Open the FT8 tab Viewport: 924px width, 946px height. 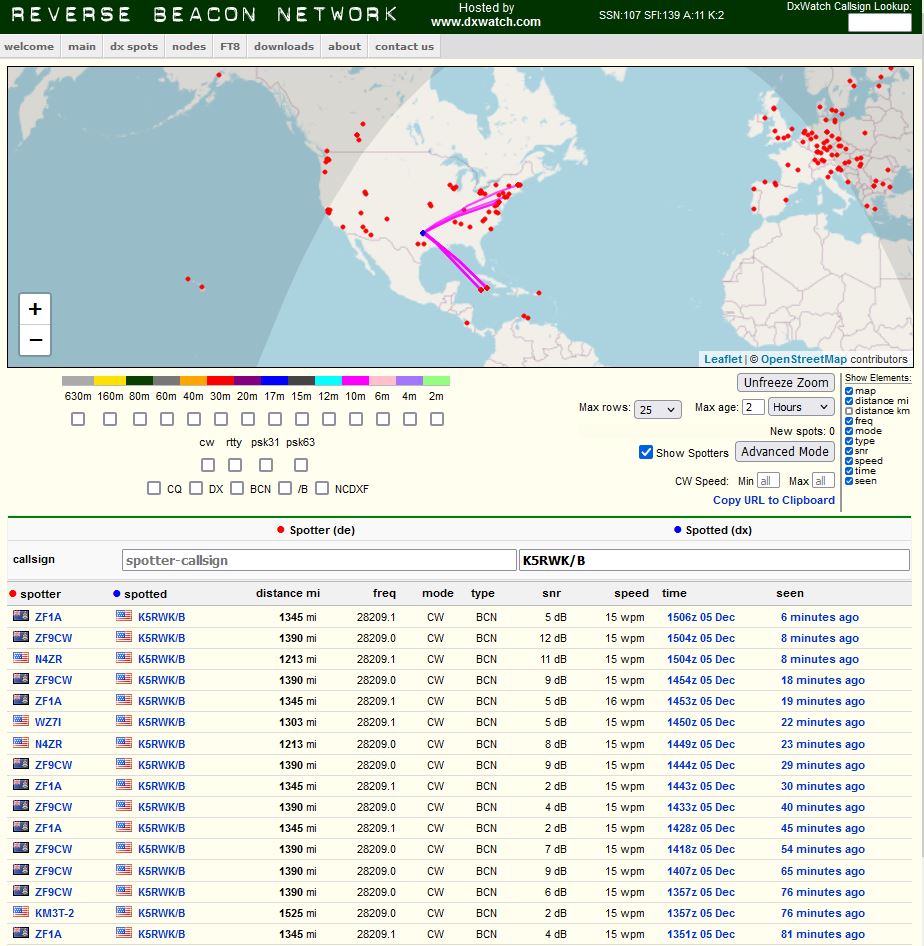tap(230, 46)
